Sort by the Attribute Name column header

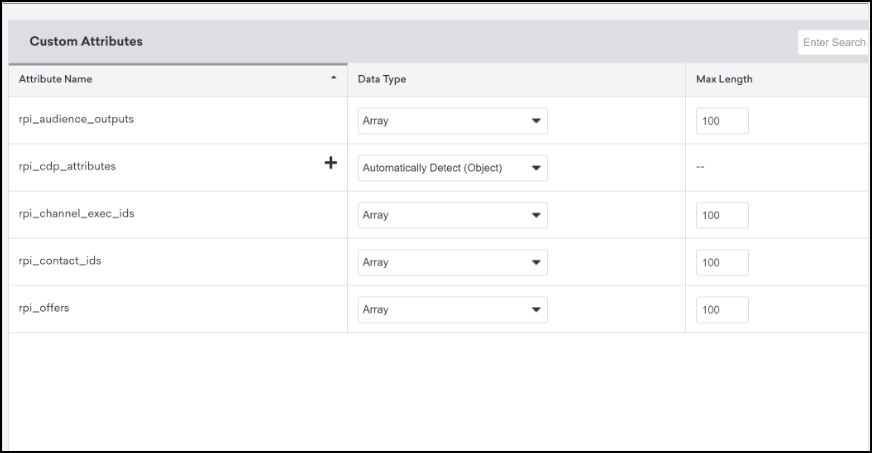point(56,79)
